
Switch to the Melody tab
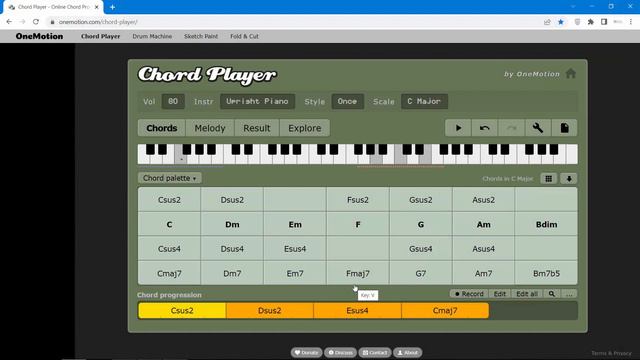(210, 128)
